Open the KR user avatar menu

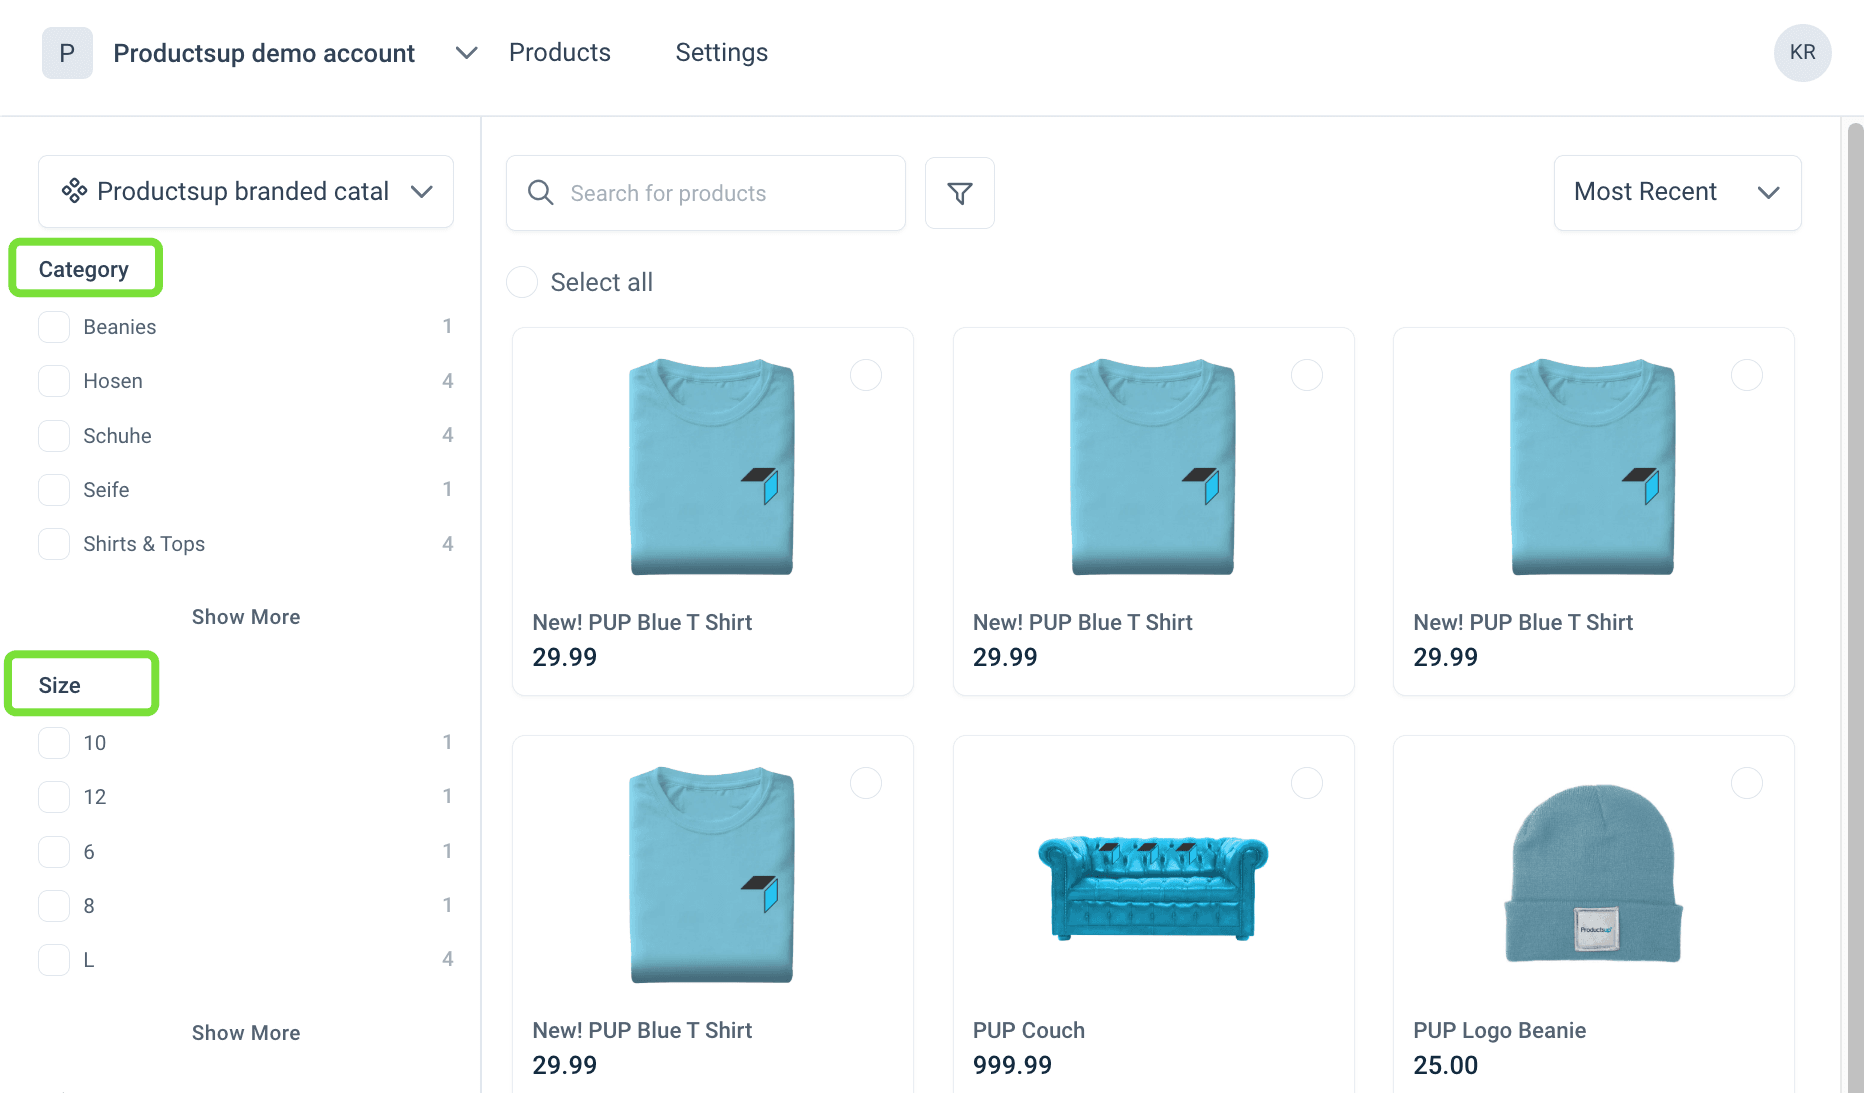[x=1802, y=53]
